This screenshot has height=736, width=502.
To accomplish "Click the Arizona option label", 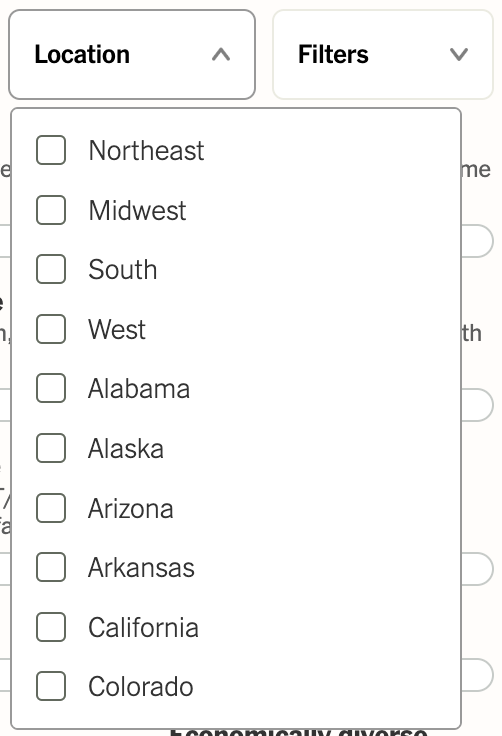I will pos(131,508).
